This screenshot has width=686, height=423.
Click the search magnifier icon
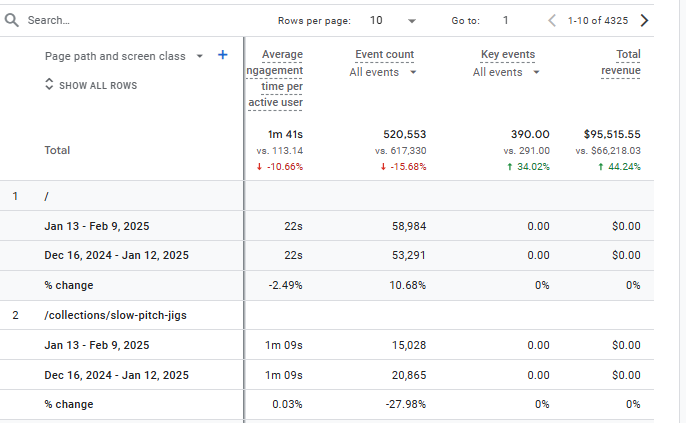tap(14, 20)
